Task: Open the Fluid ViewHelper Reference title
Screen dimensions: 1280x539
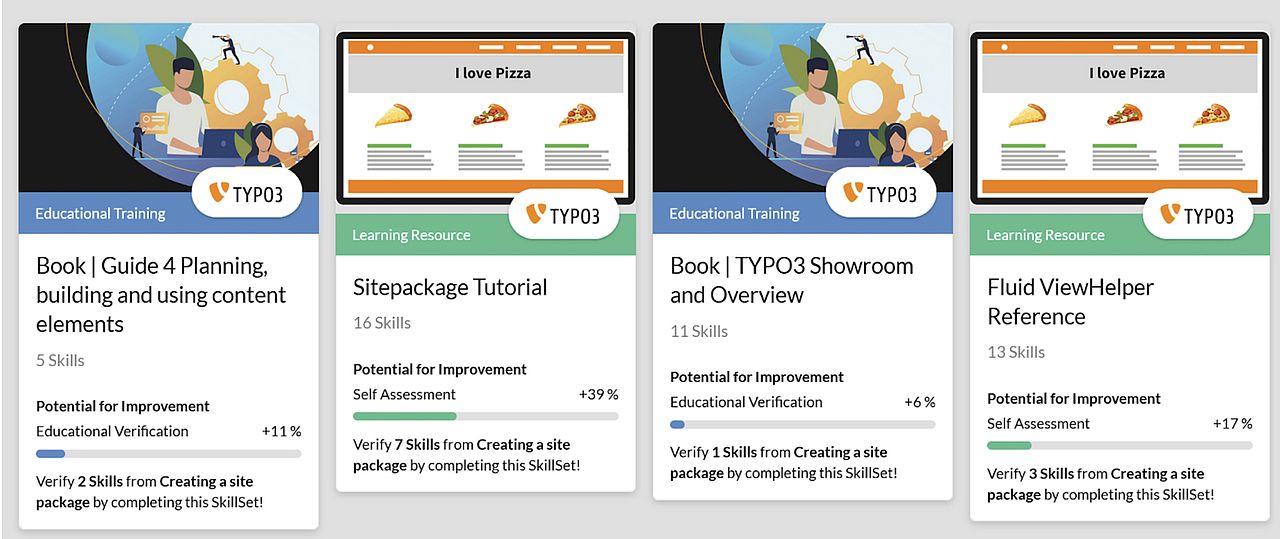Action: 1057,302
